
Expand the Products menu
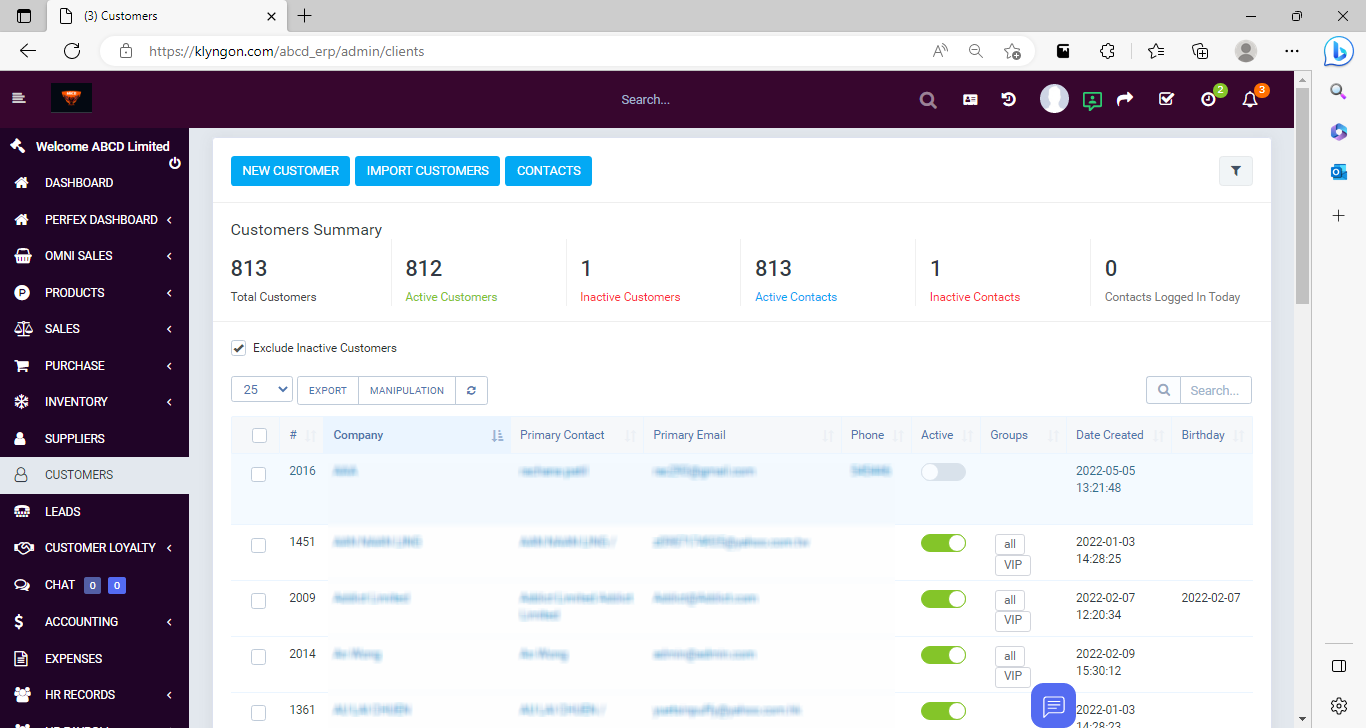pyautogui.click(x=94, y=292)
